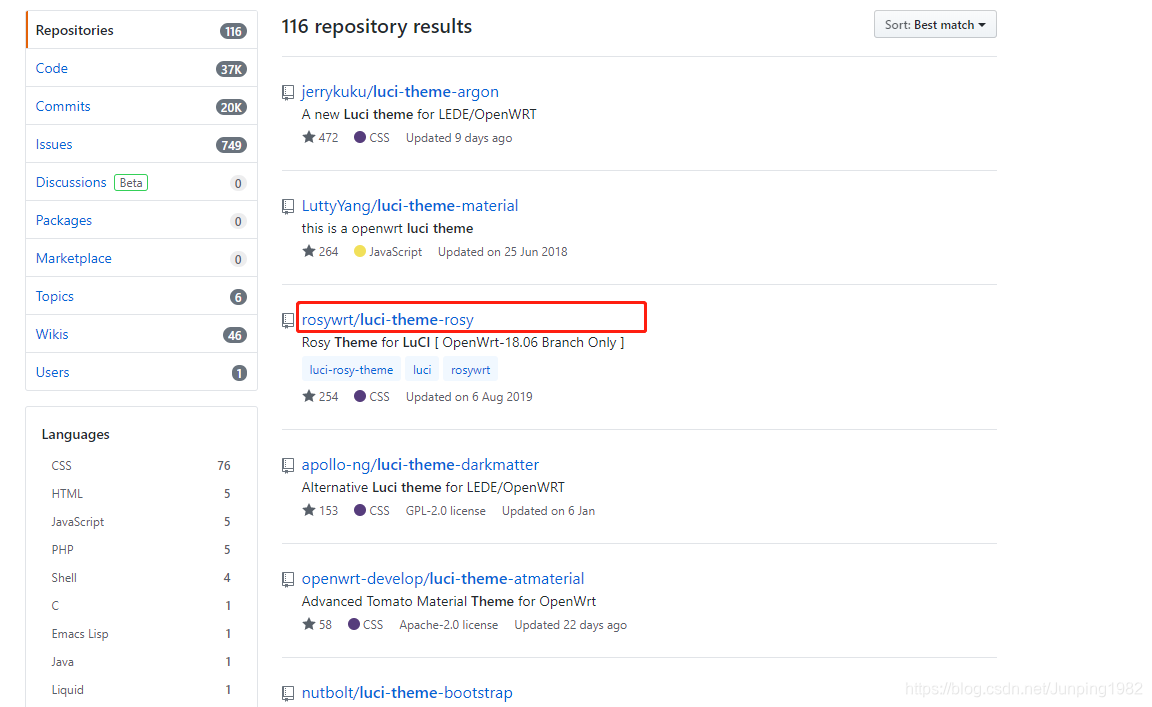Click the 254 stars count for luci-theme-rosy
The image size is (1152, 707).
[320, 396]
